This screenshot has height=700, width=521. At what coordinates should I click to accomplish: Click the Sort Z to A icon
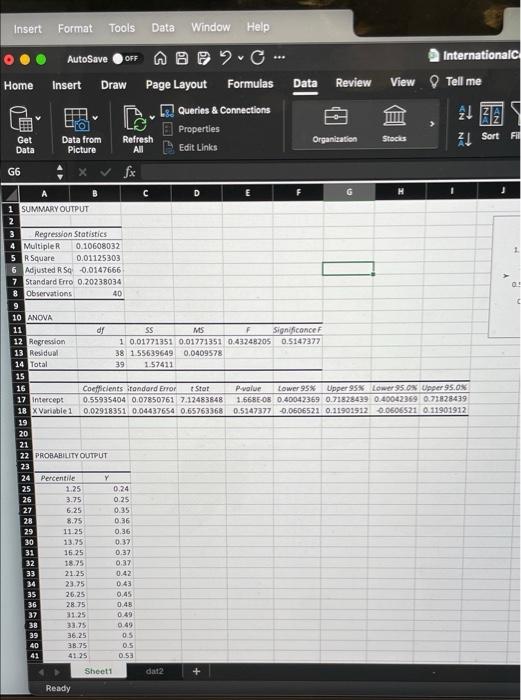[x=464, y=141]
